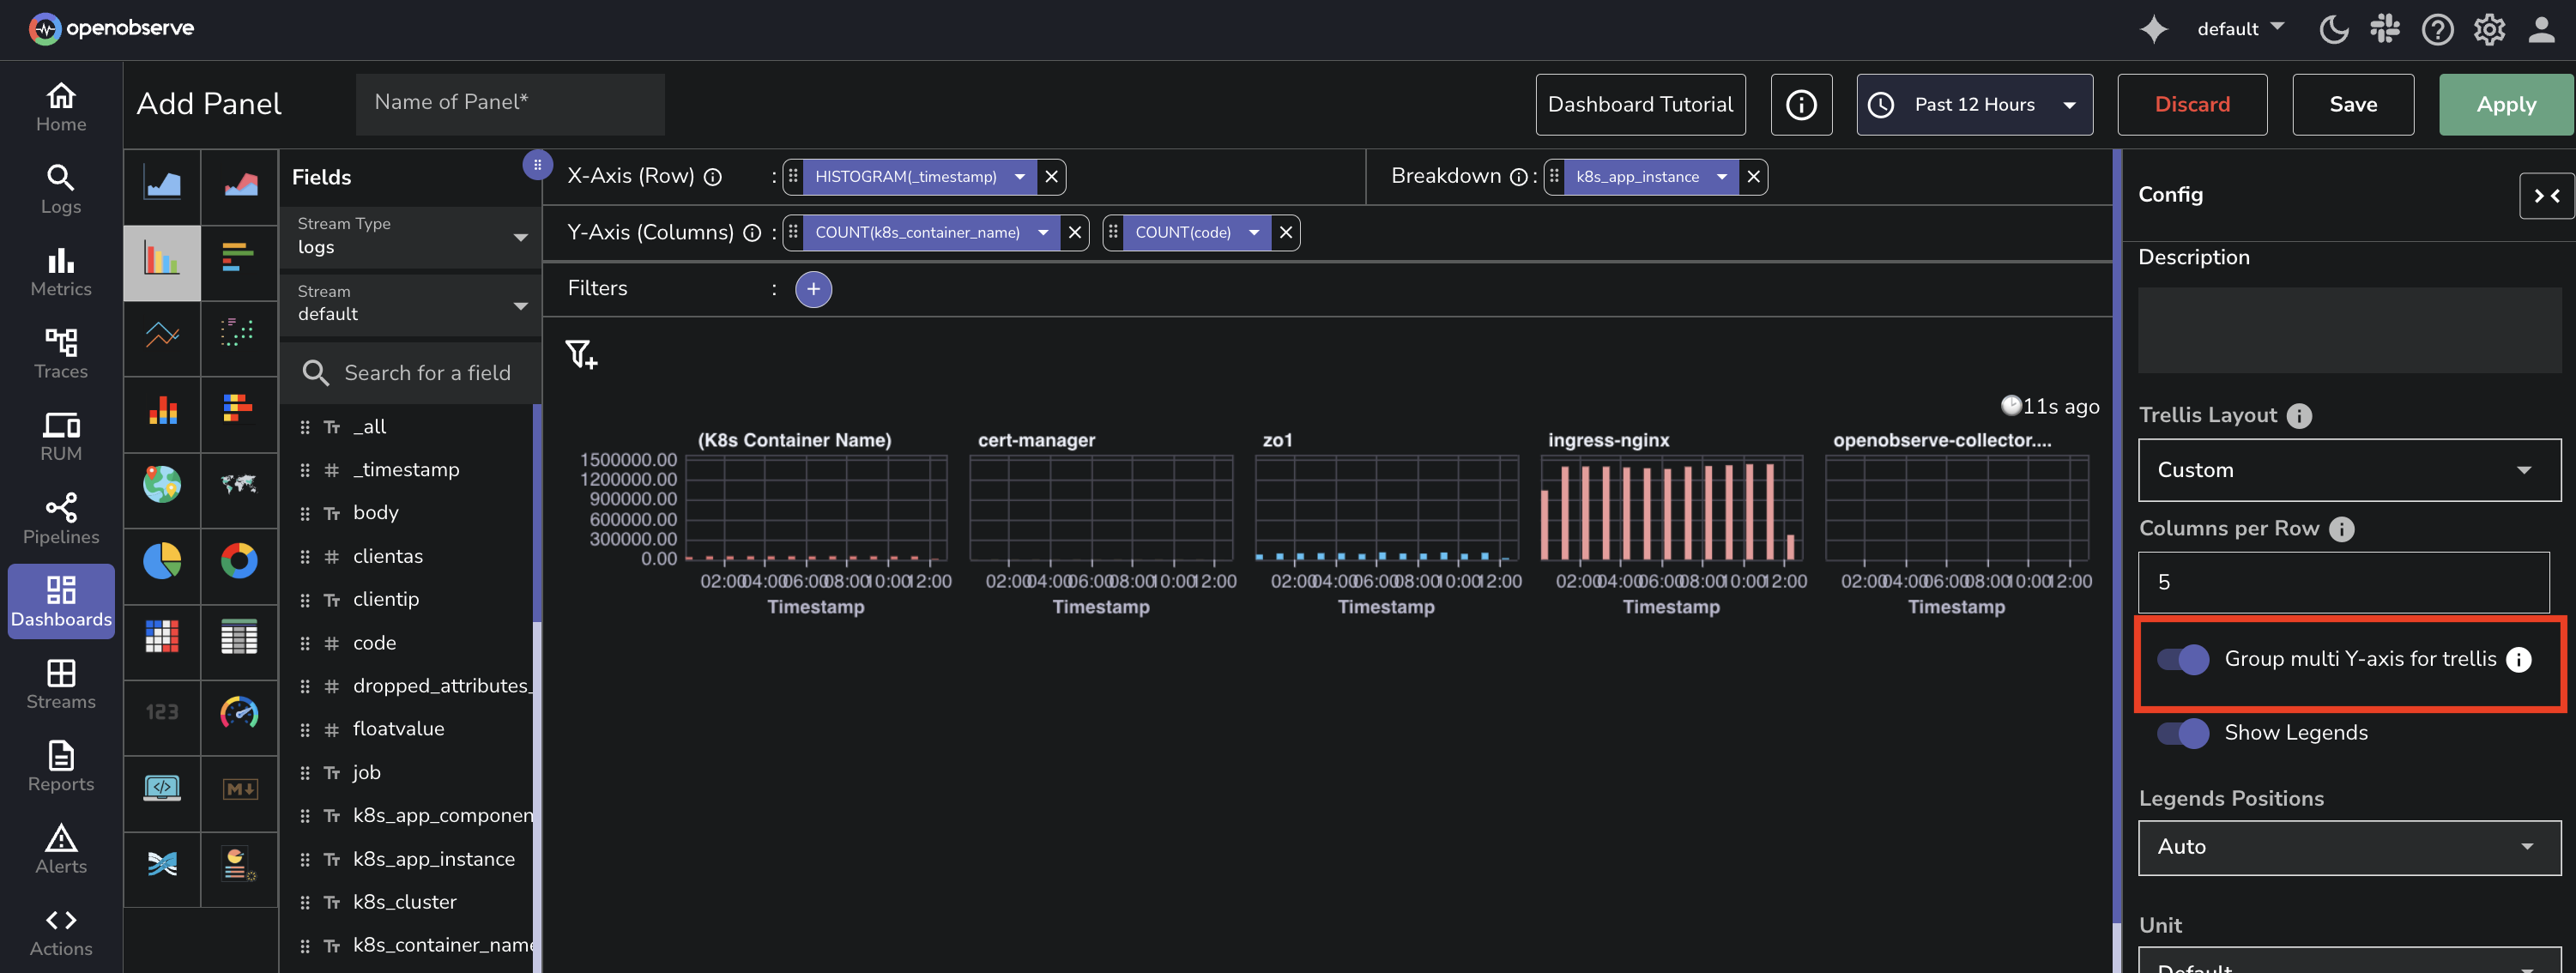Toggle Group multi Y-axis for trellis
This screenshot has width=2576, height=973.
click(2182, 659)
